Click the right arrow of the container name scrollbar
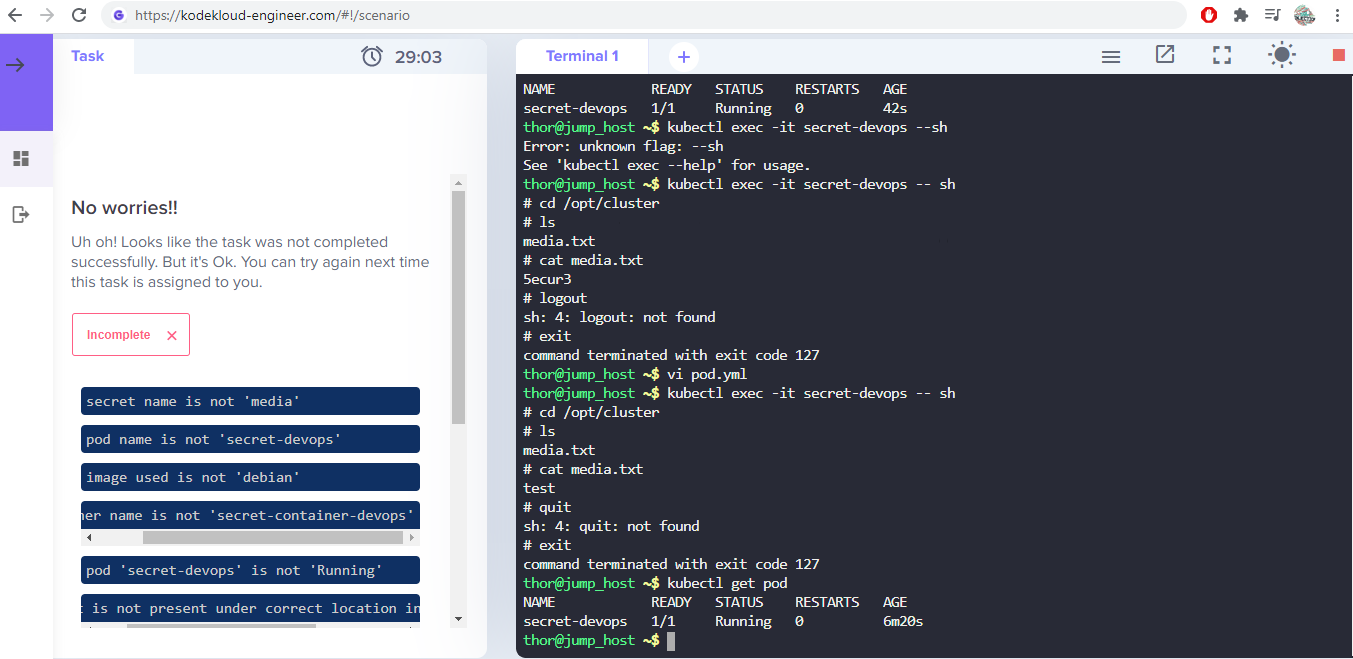Screen dimensions: 1353x659 414,538
